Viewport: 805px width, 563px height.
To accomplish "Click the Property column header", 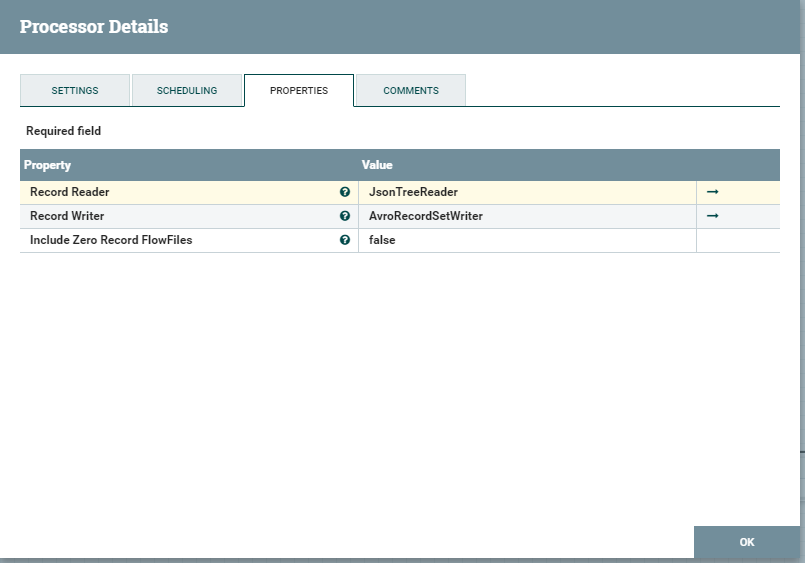I will [x=47, y=165].
